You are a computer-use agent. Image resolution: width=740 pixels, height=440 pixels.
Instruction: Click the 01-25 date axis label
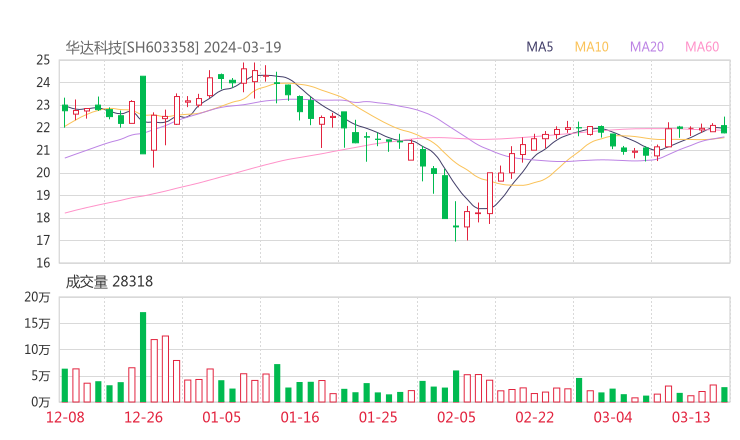pyautogui.click(x=378, y=417)
